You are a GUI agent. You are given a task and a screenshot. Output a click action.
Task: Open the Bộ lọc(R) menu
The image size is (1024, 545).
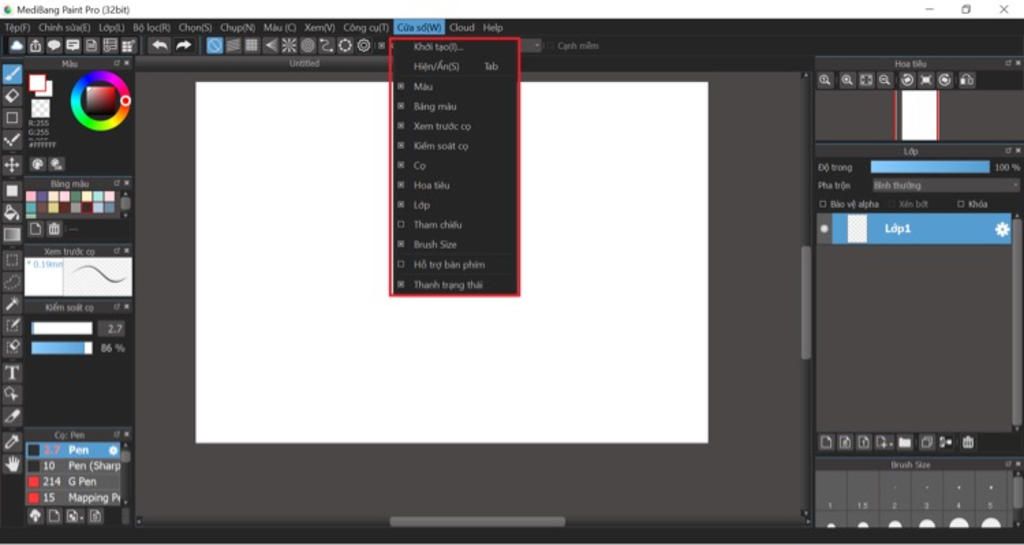click(152, 27)
